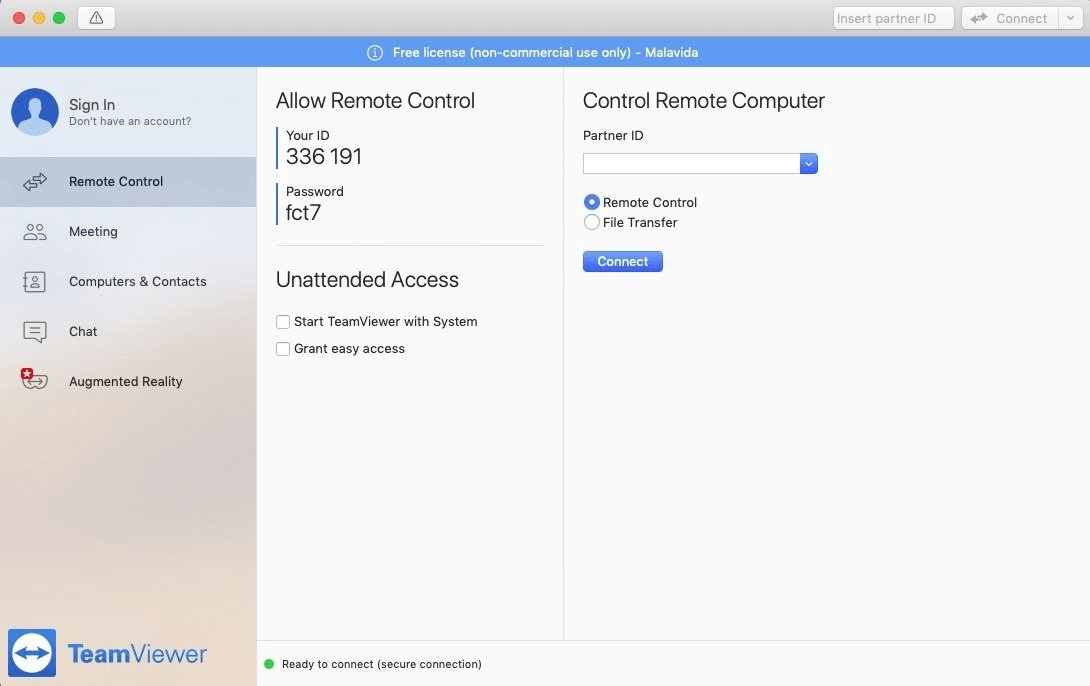The width and height of the screenshot is (1090, 686).
Task: Click the user avatar profile icon
Action: 35,111
